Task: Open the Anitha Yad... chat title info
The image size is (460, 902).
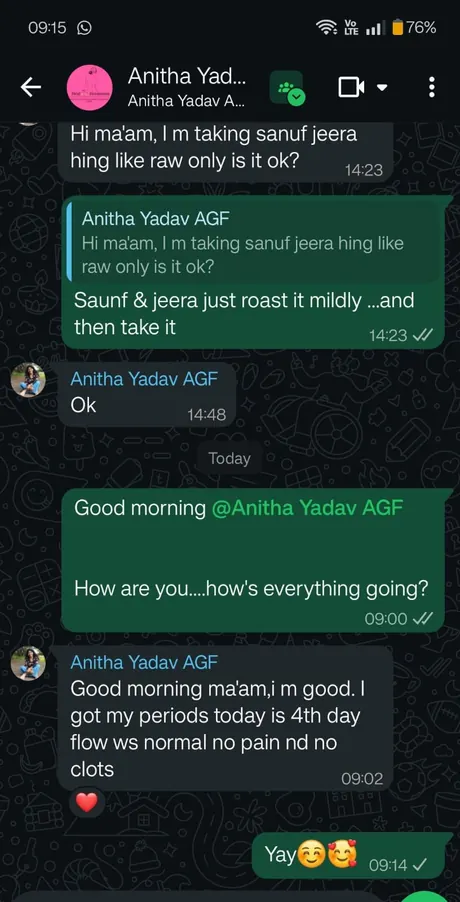Action: point(187,87)
